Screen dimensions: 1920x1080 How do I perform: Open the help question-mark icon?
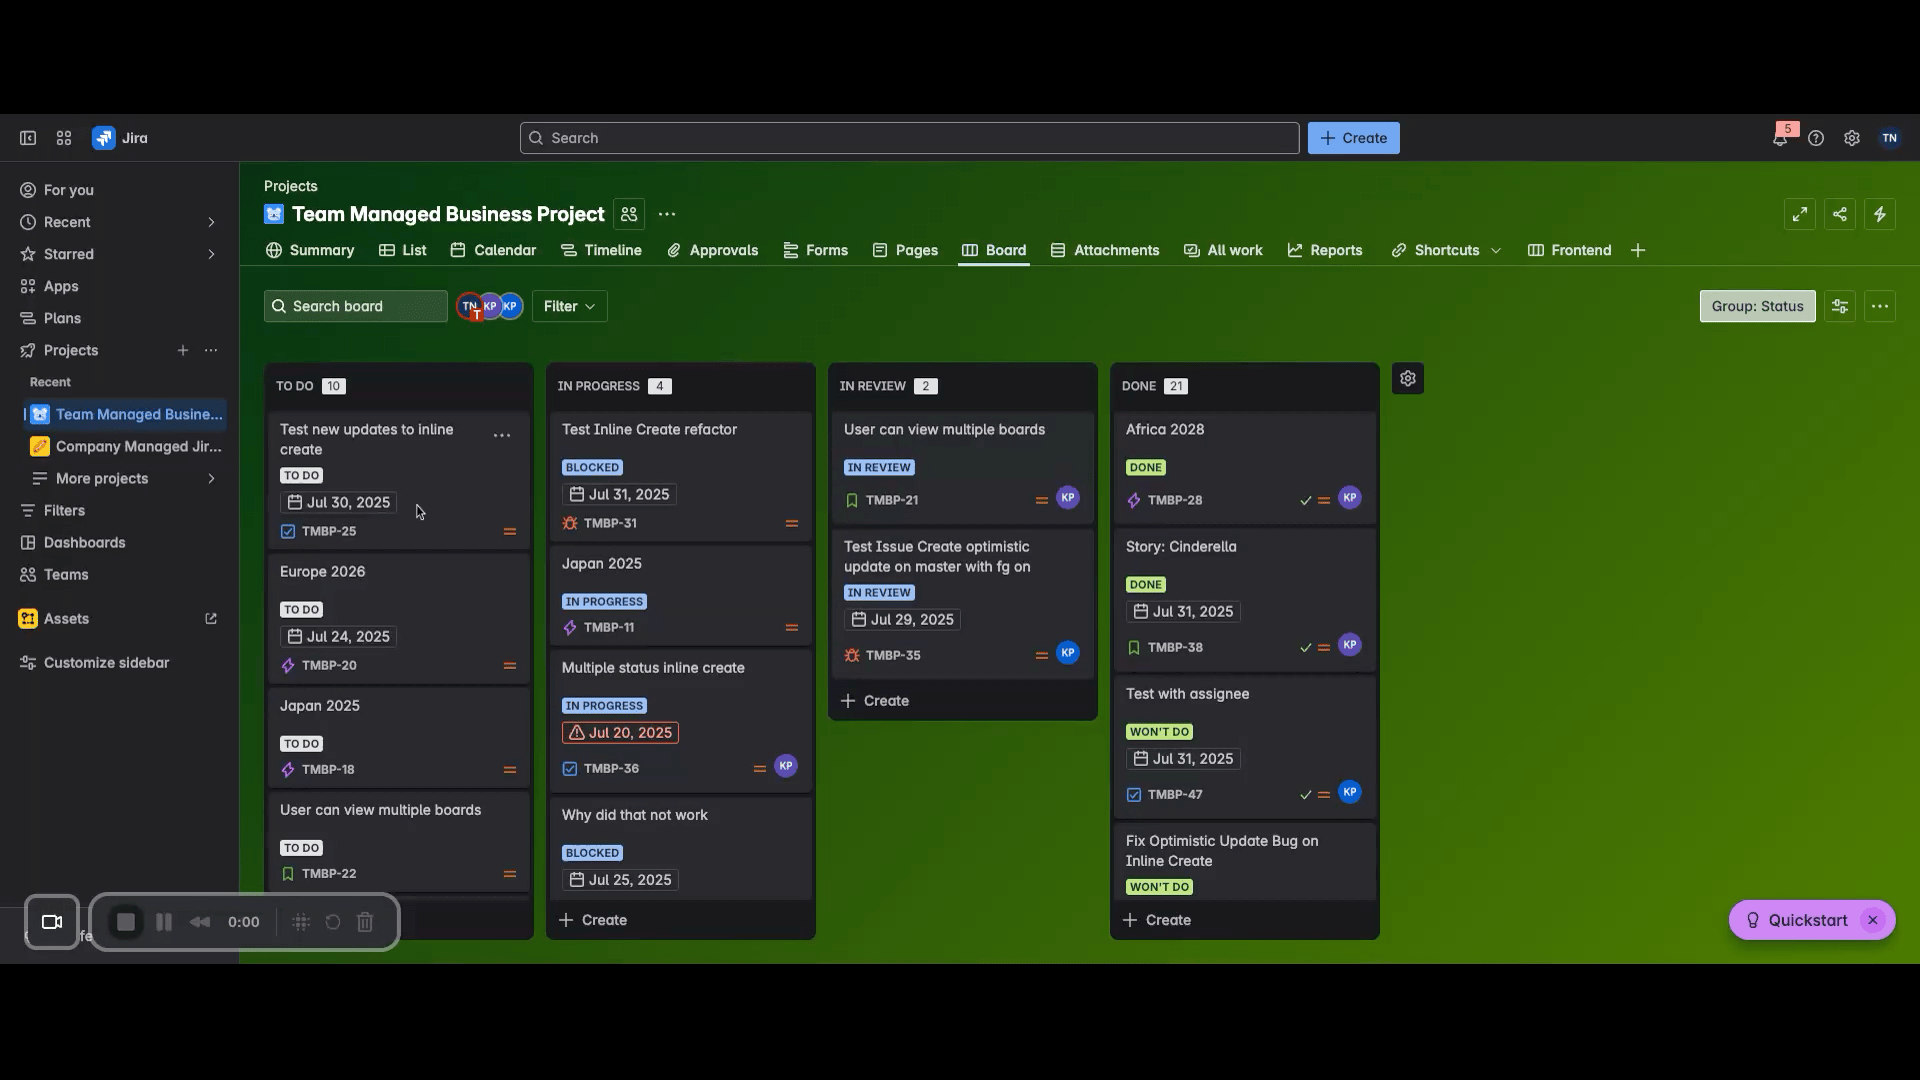coord(1816,138)
